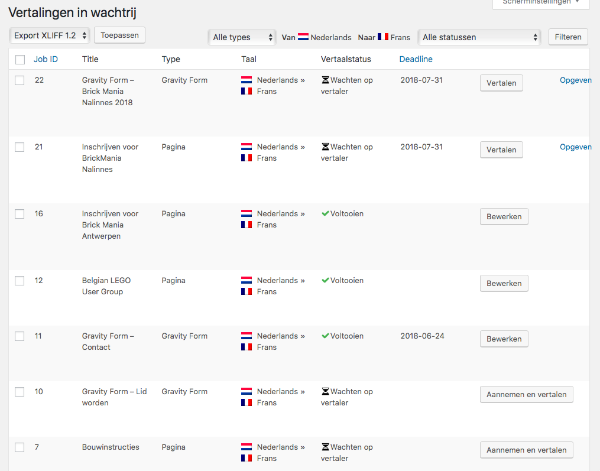
Task: Click the green checkmark for job 11
Action: click(325, 336)
